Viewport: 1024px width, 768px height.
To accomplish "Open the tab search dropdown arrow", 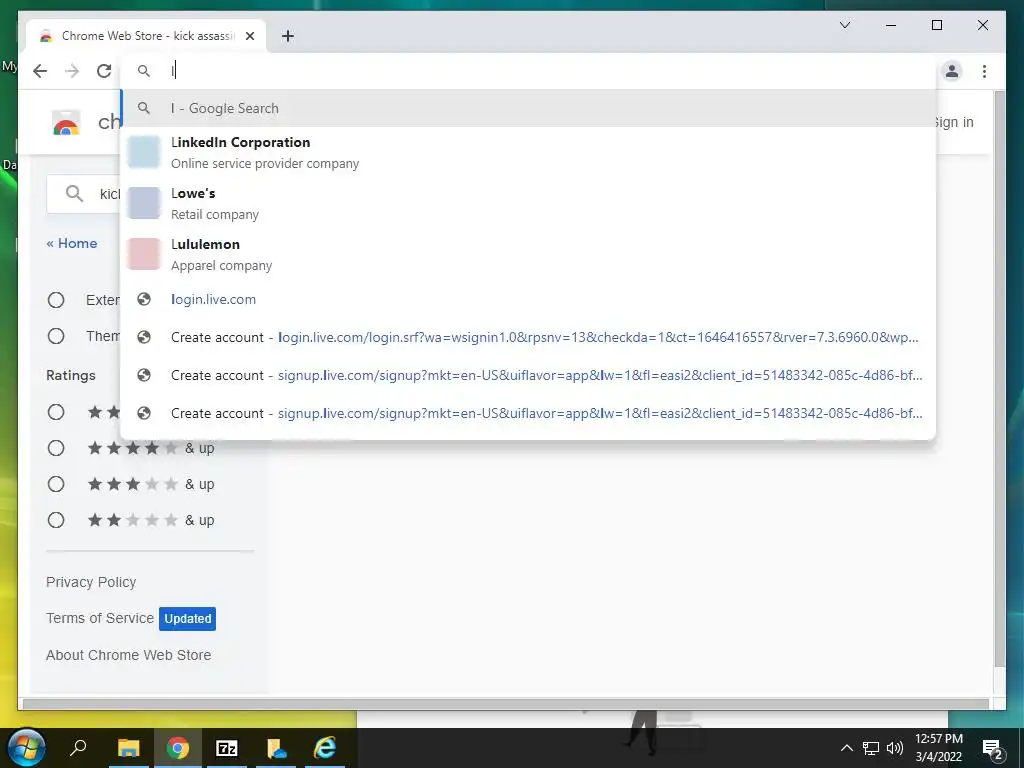I will click(844, 25).
